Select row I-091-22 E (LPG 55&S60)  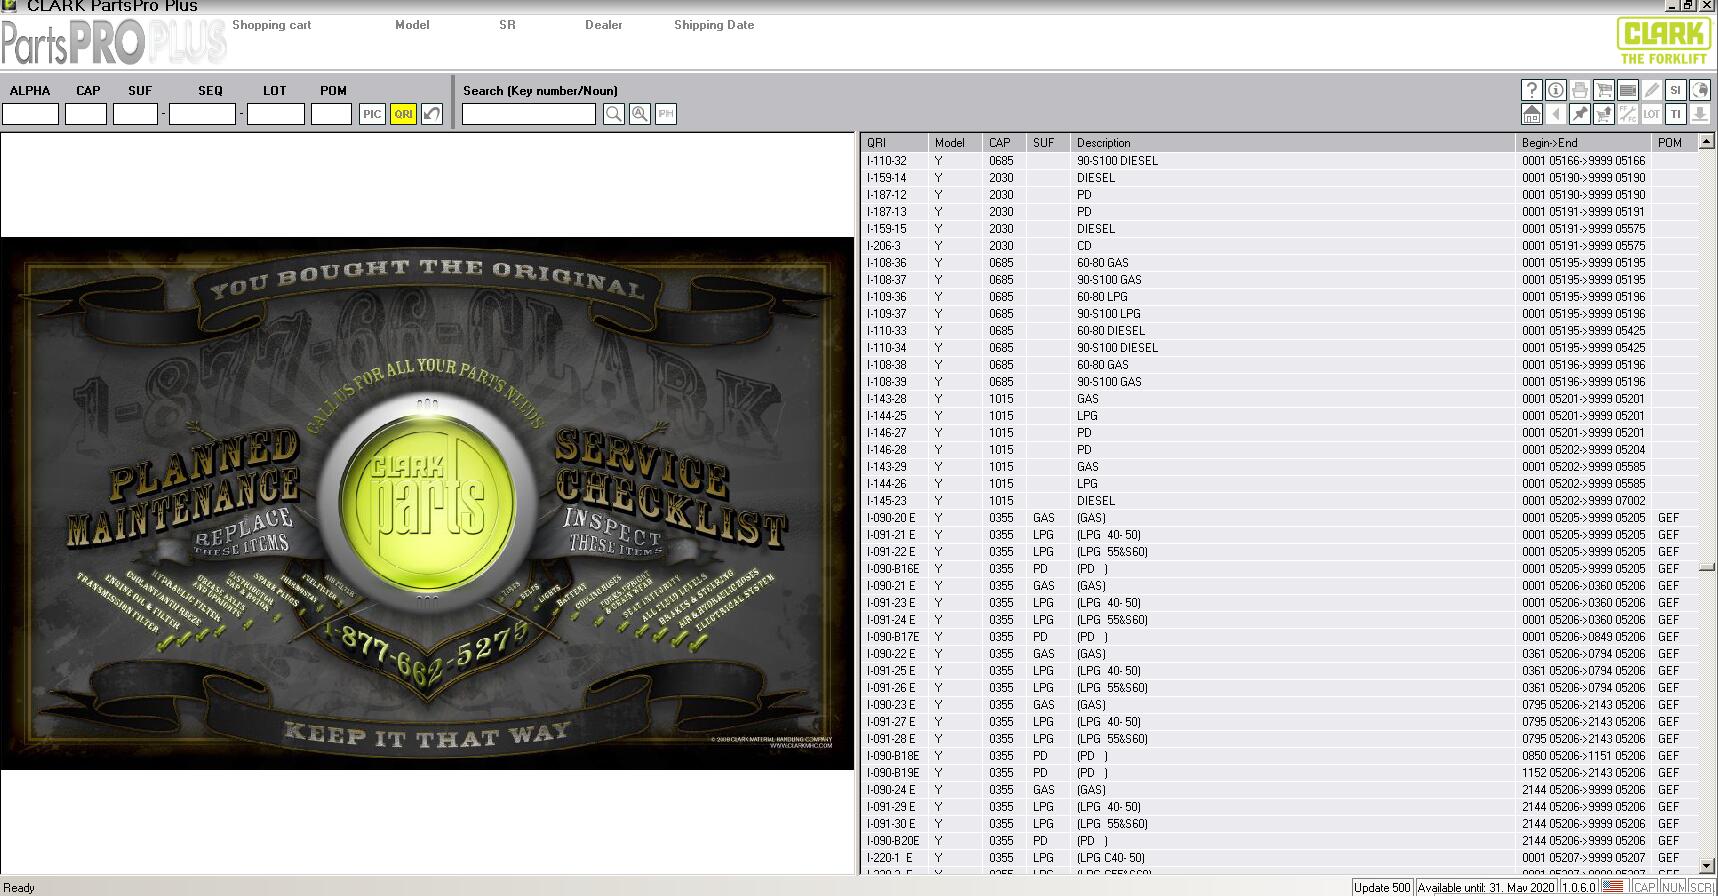pyautogui.click(x=1280, y=551)
